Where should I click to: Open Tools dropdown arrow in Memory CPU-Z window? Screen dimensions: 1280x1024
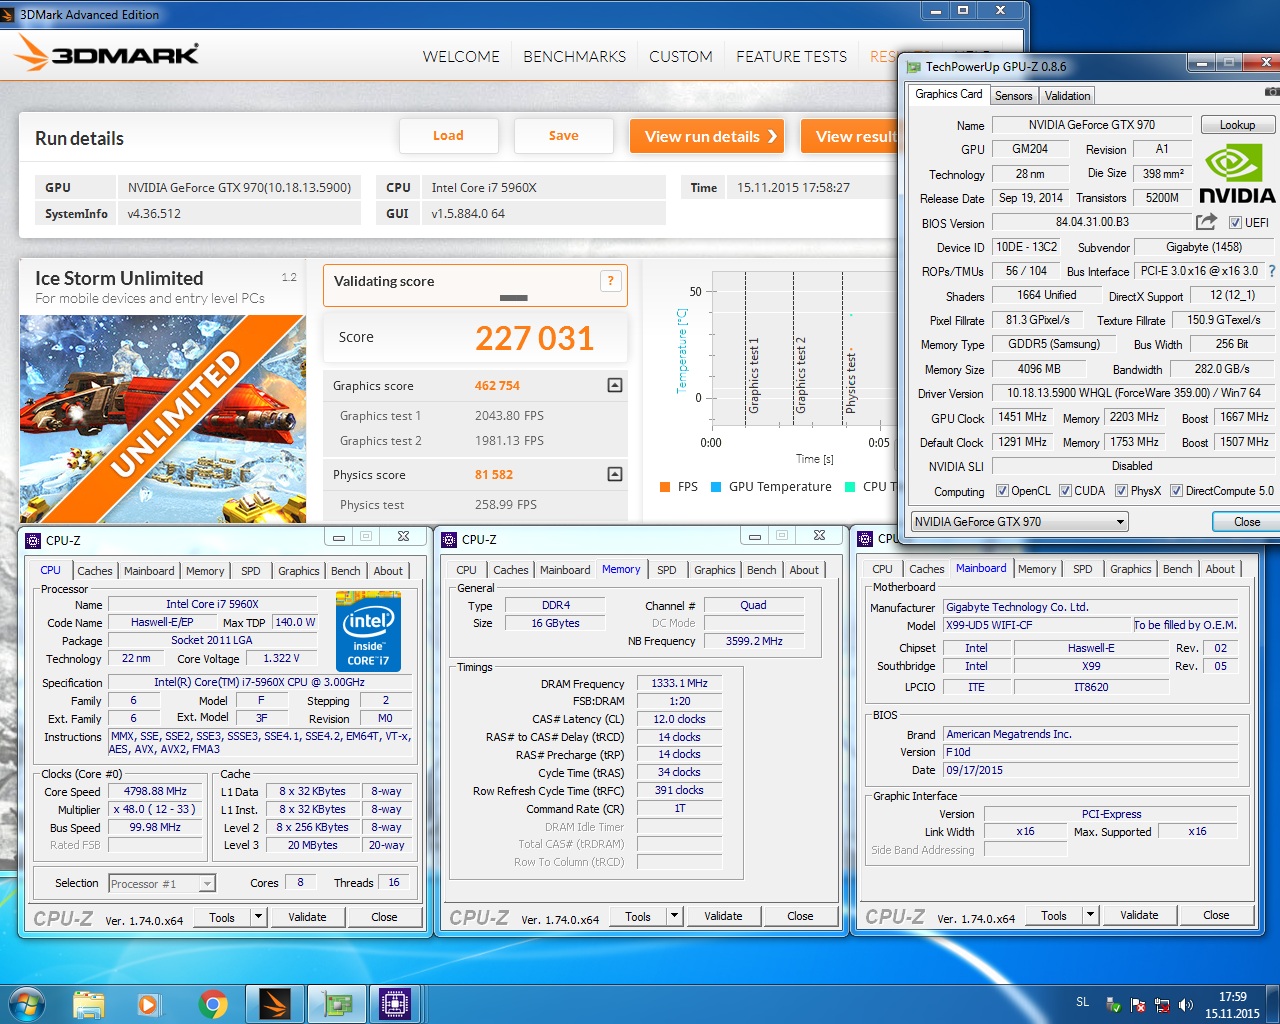(674, 915)
